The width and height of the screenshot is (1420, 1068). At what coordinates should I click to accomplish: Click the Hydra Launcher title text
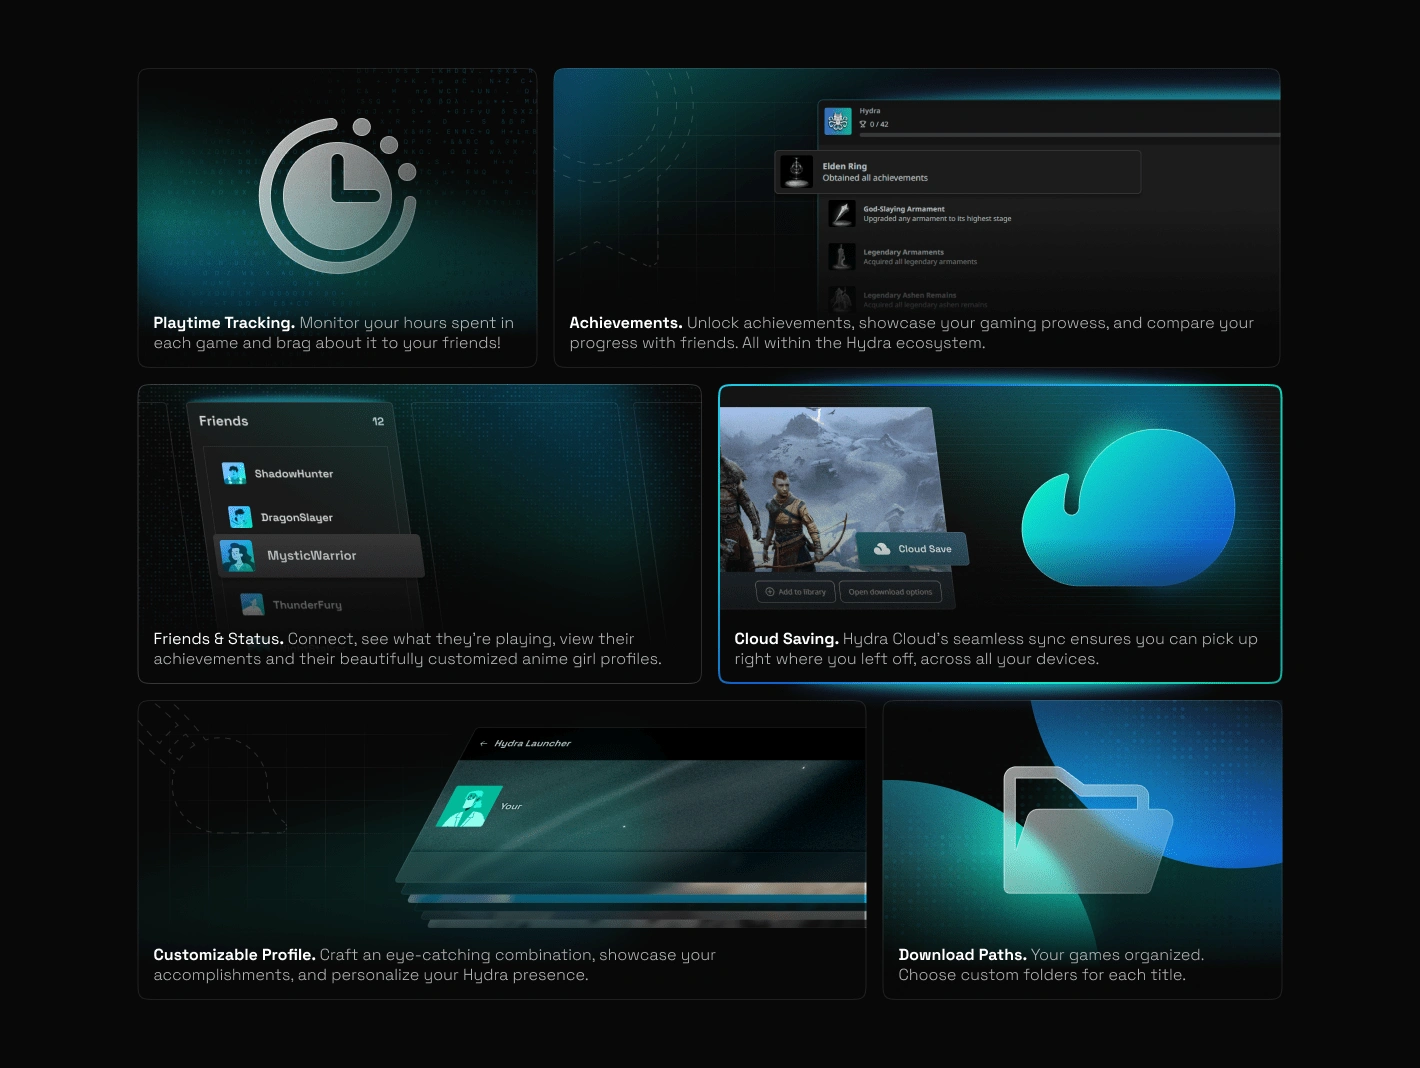533,743
